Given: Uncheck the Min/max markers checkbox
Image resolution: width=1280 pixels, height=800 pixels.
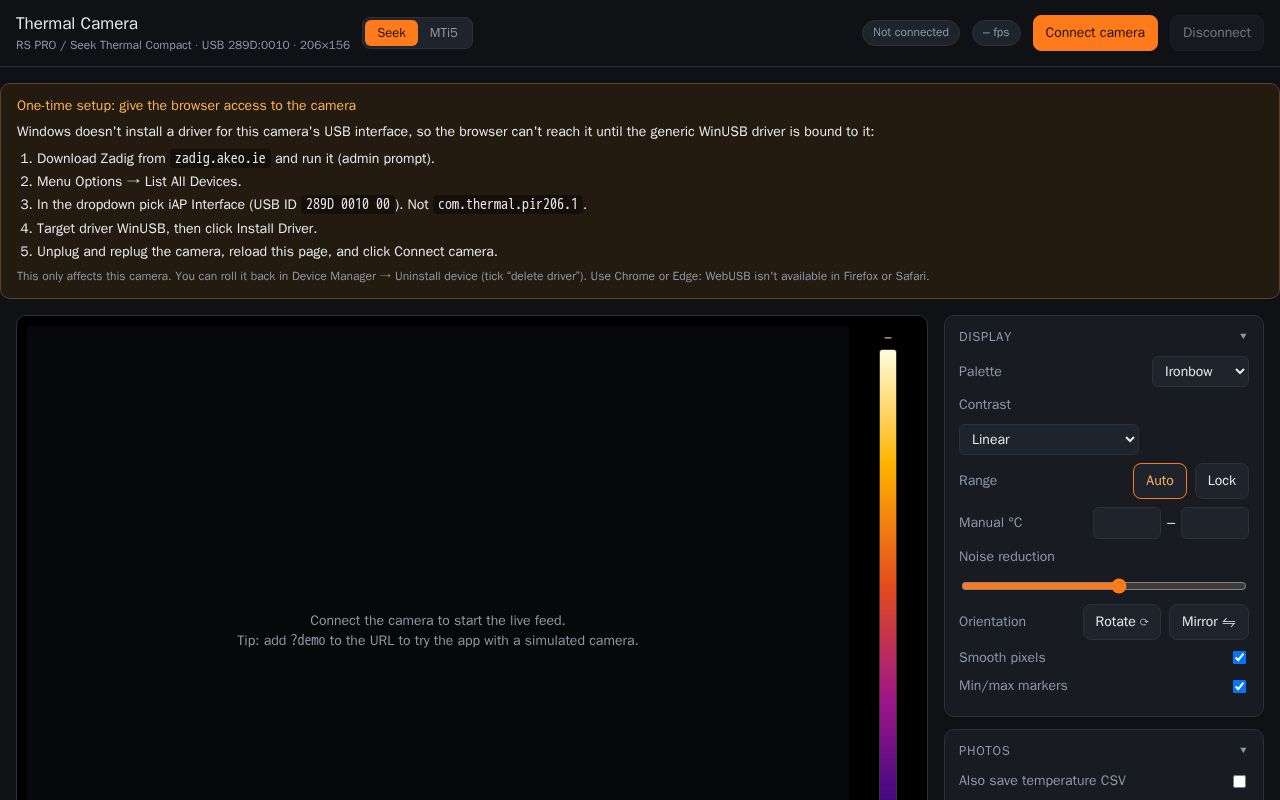Looking at the screenshot, I should [1239, 686].
